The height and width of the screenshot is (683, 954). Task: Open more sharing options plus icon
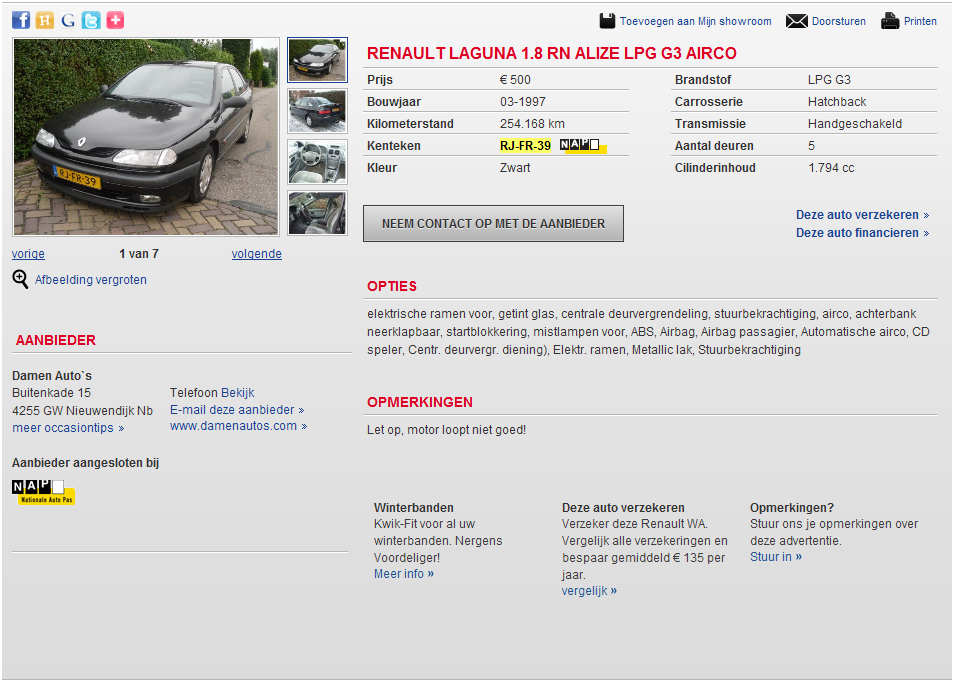[115, 20]
